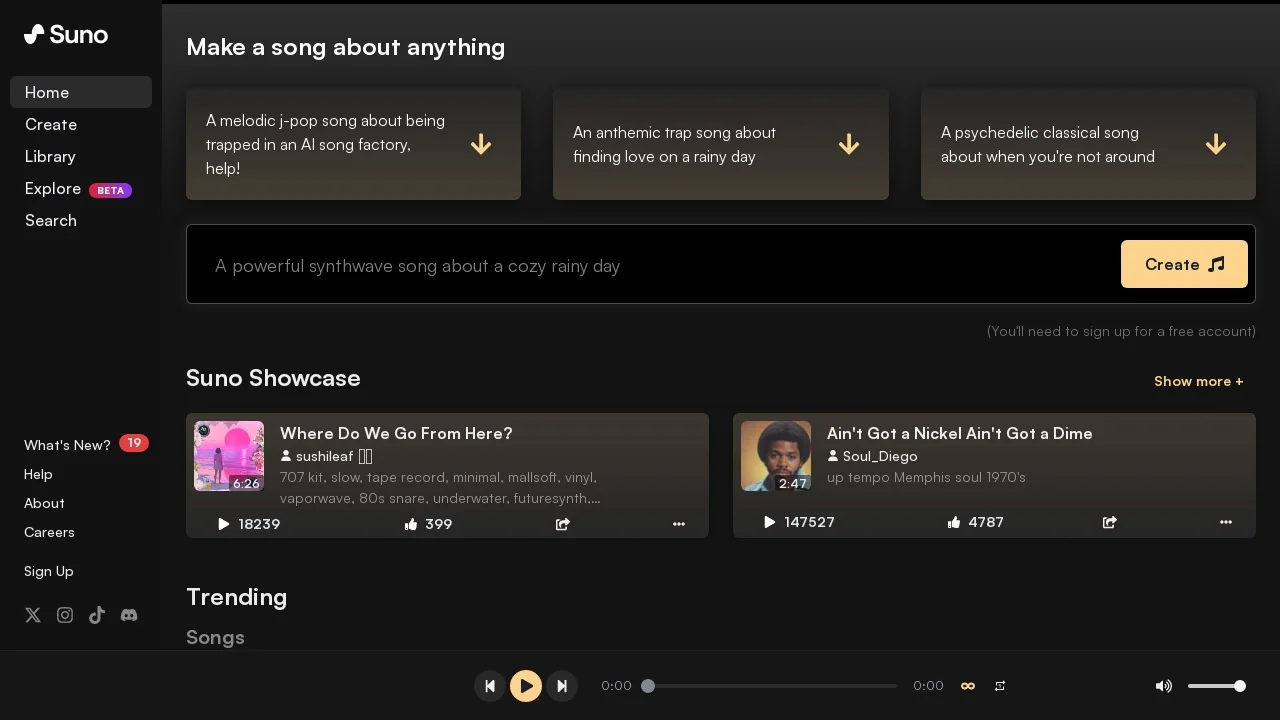
Task: Click the Songs heading under Trending
Action: tap(215, 637)
